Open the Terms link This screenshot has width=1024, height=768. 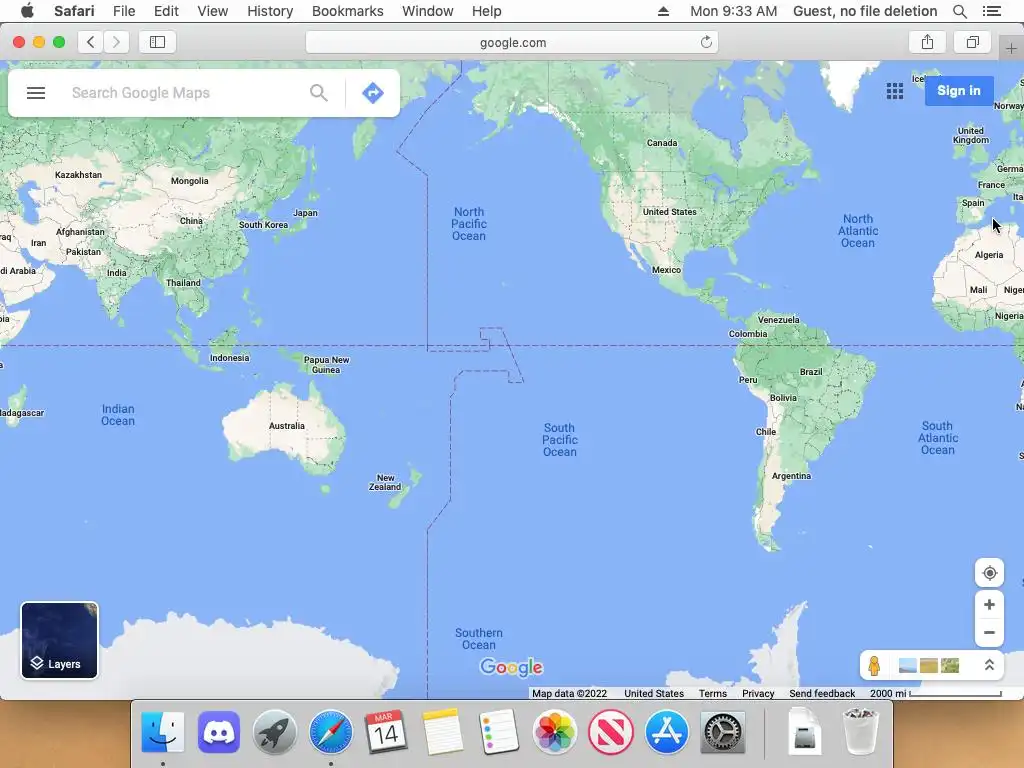(712, 694)
